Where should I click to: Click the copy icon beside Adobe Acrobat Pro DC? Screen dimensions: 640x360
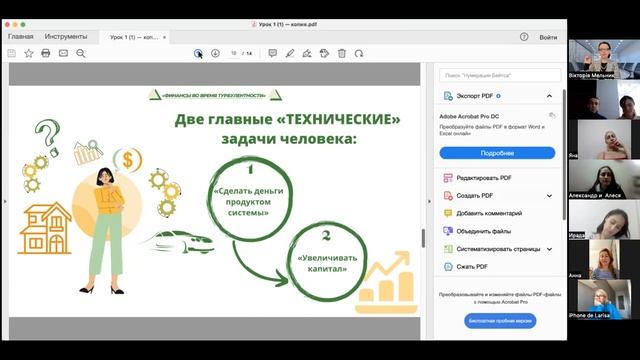552,116
